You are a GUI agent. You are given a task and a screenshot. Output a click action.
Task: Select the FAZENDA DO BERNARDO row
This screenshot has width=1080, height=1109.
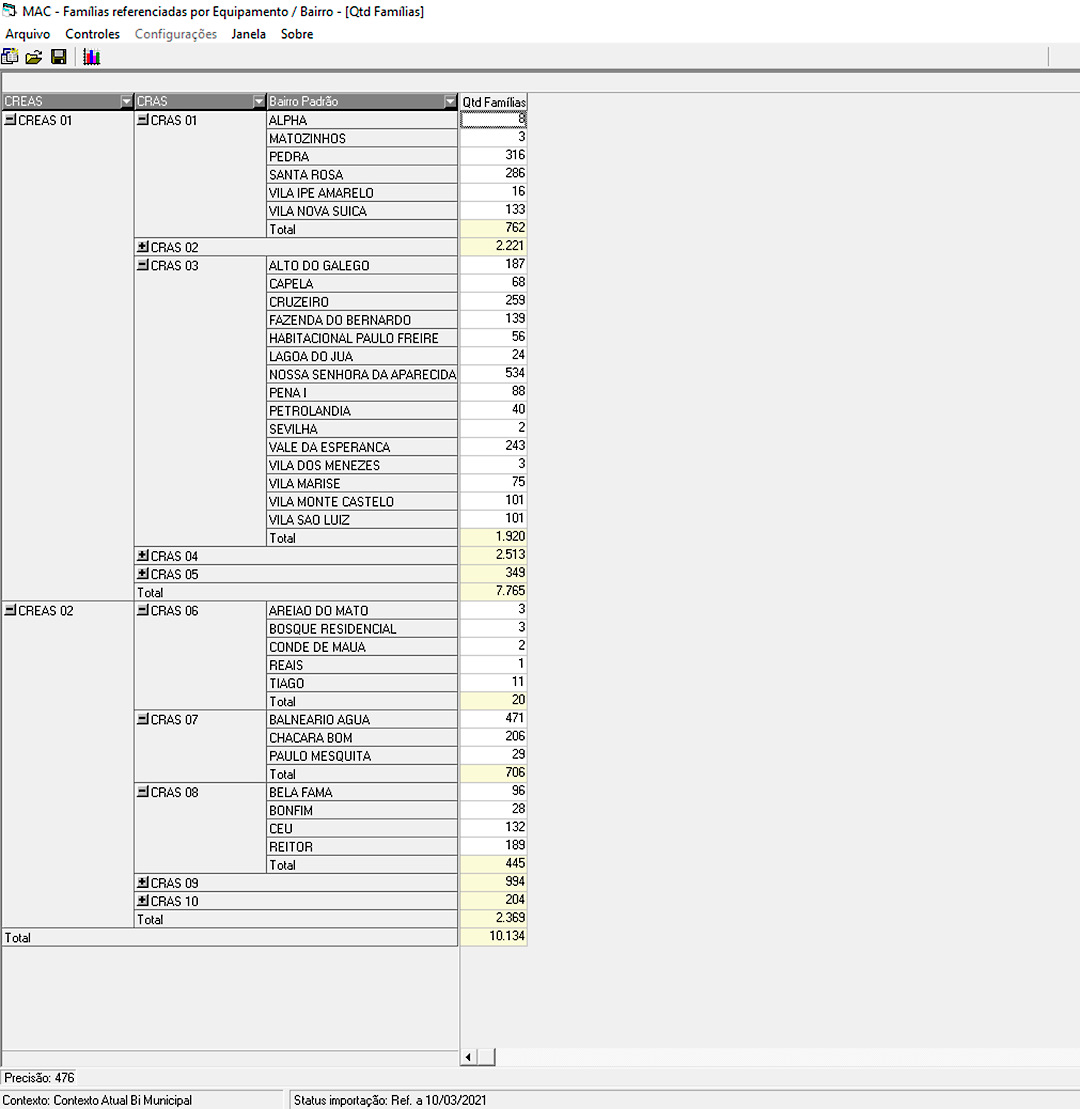362,320
